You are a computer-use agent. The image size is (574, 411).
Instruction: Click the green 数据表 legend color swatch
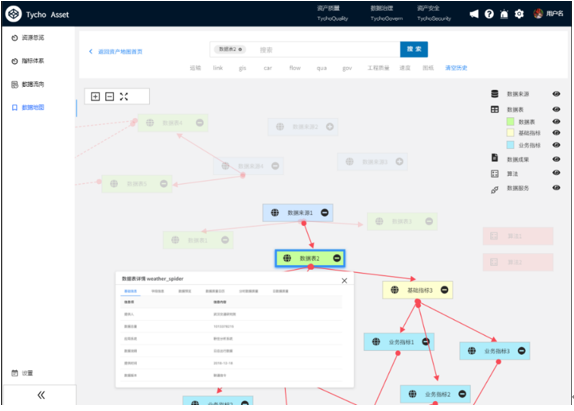pyautogui.click(x=510, y=122)
